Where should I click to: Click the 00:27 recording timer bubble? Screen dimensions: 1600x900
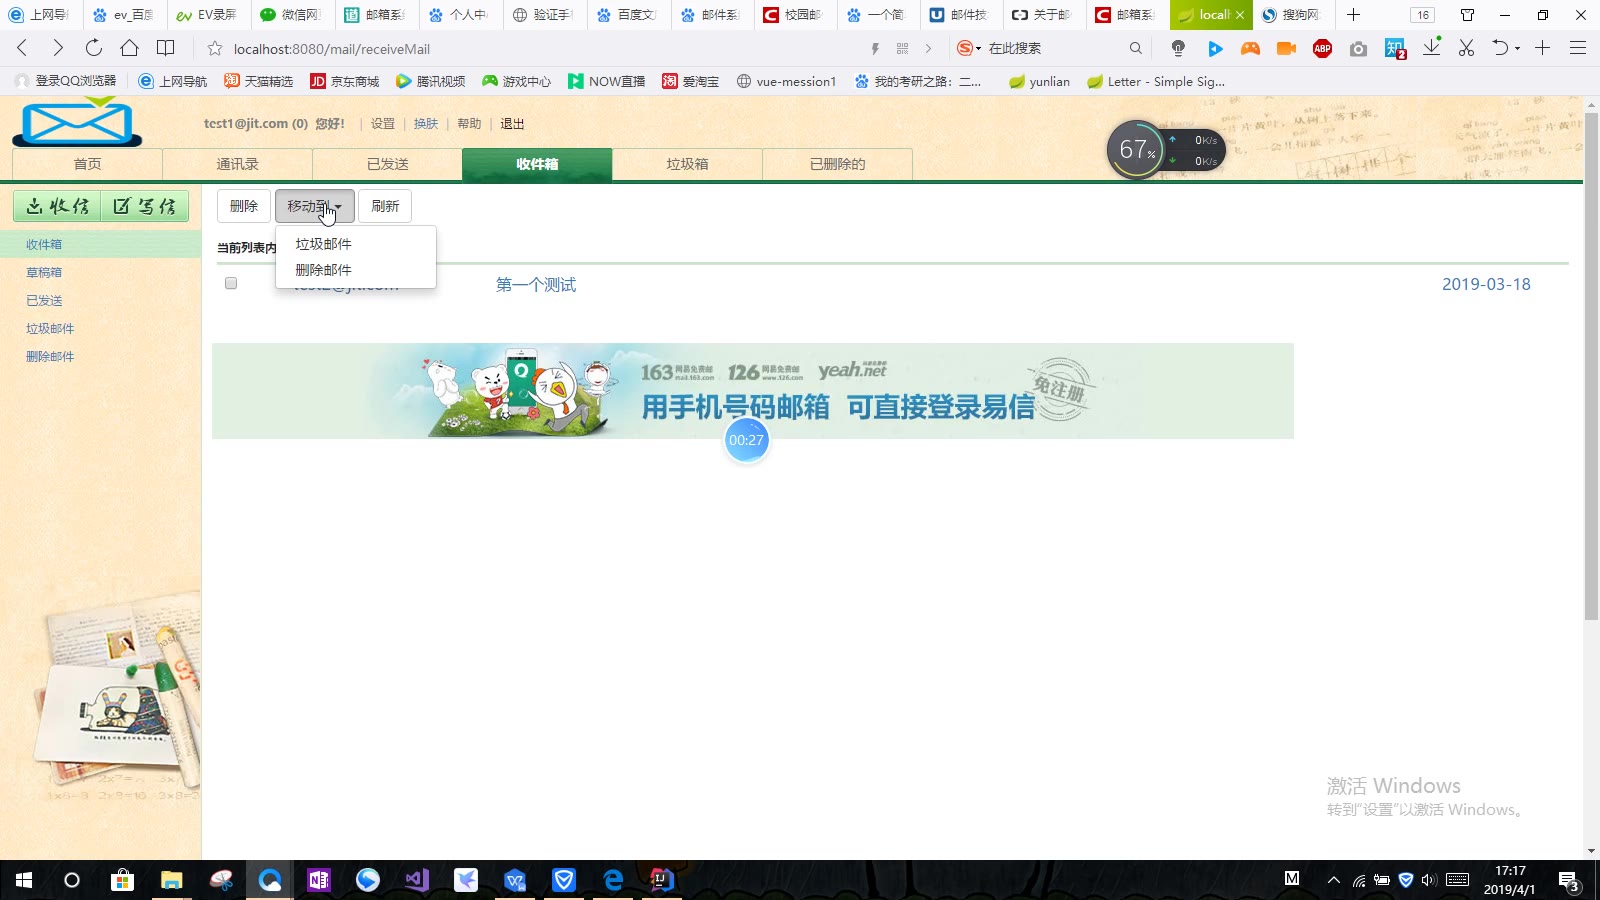click(x=746, y=440)
